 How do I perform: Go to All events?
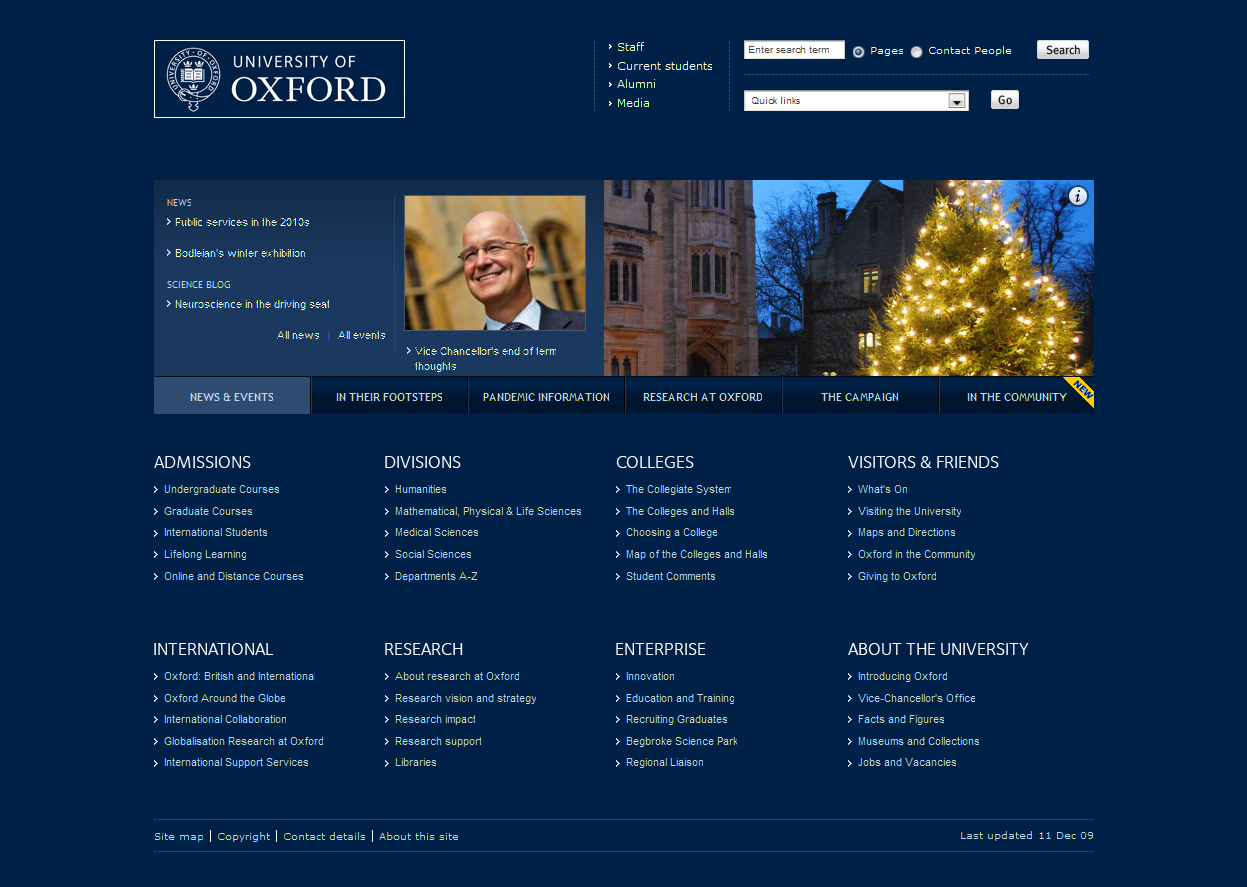point(361,335)
